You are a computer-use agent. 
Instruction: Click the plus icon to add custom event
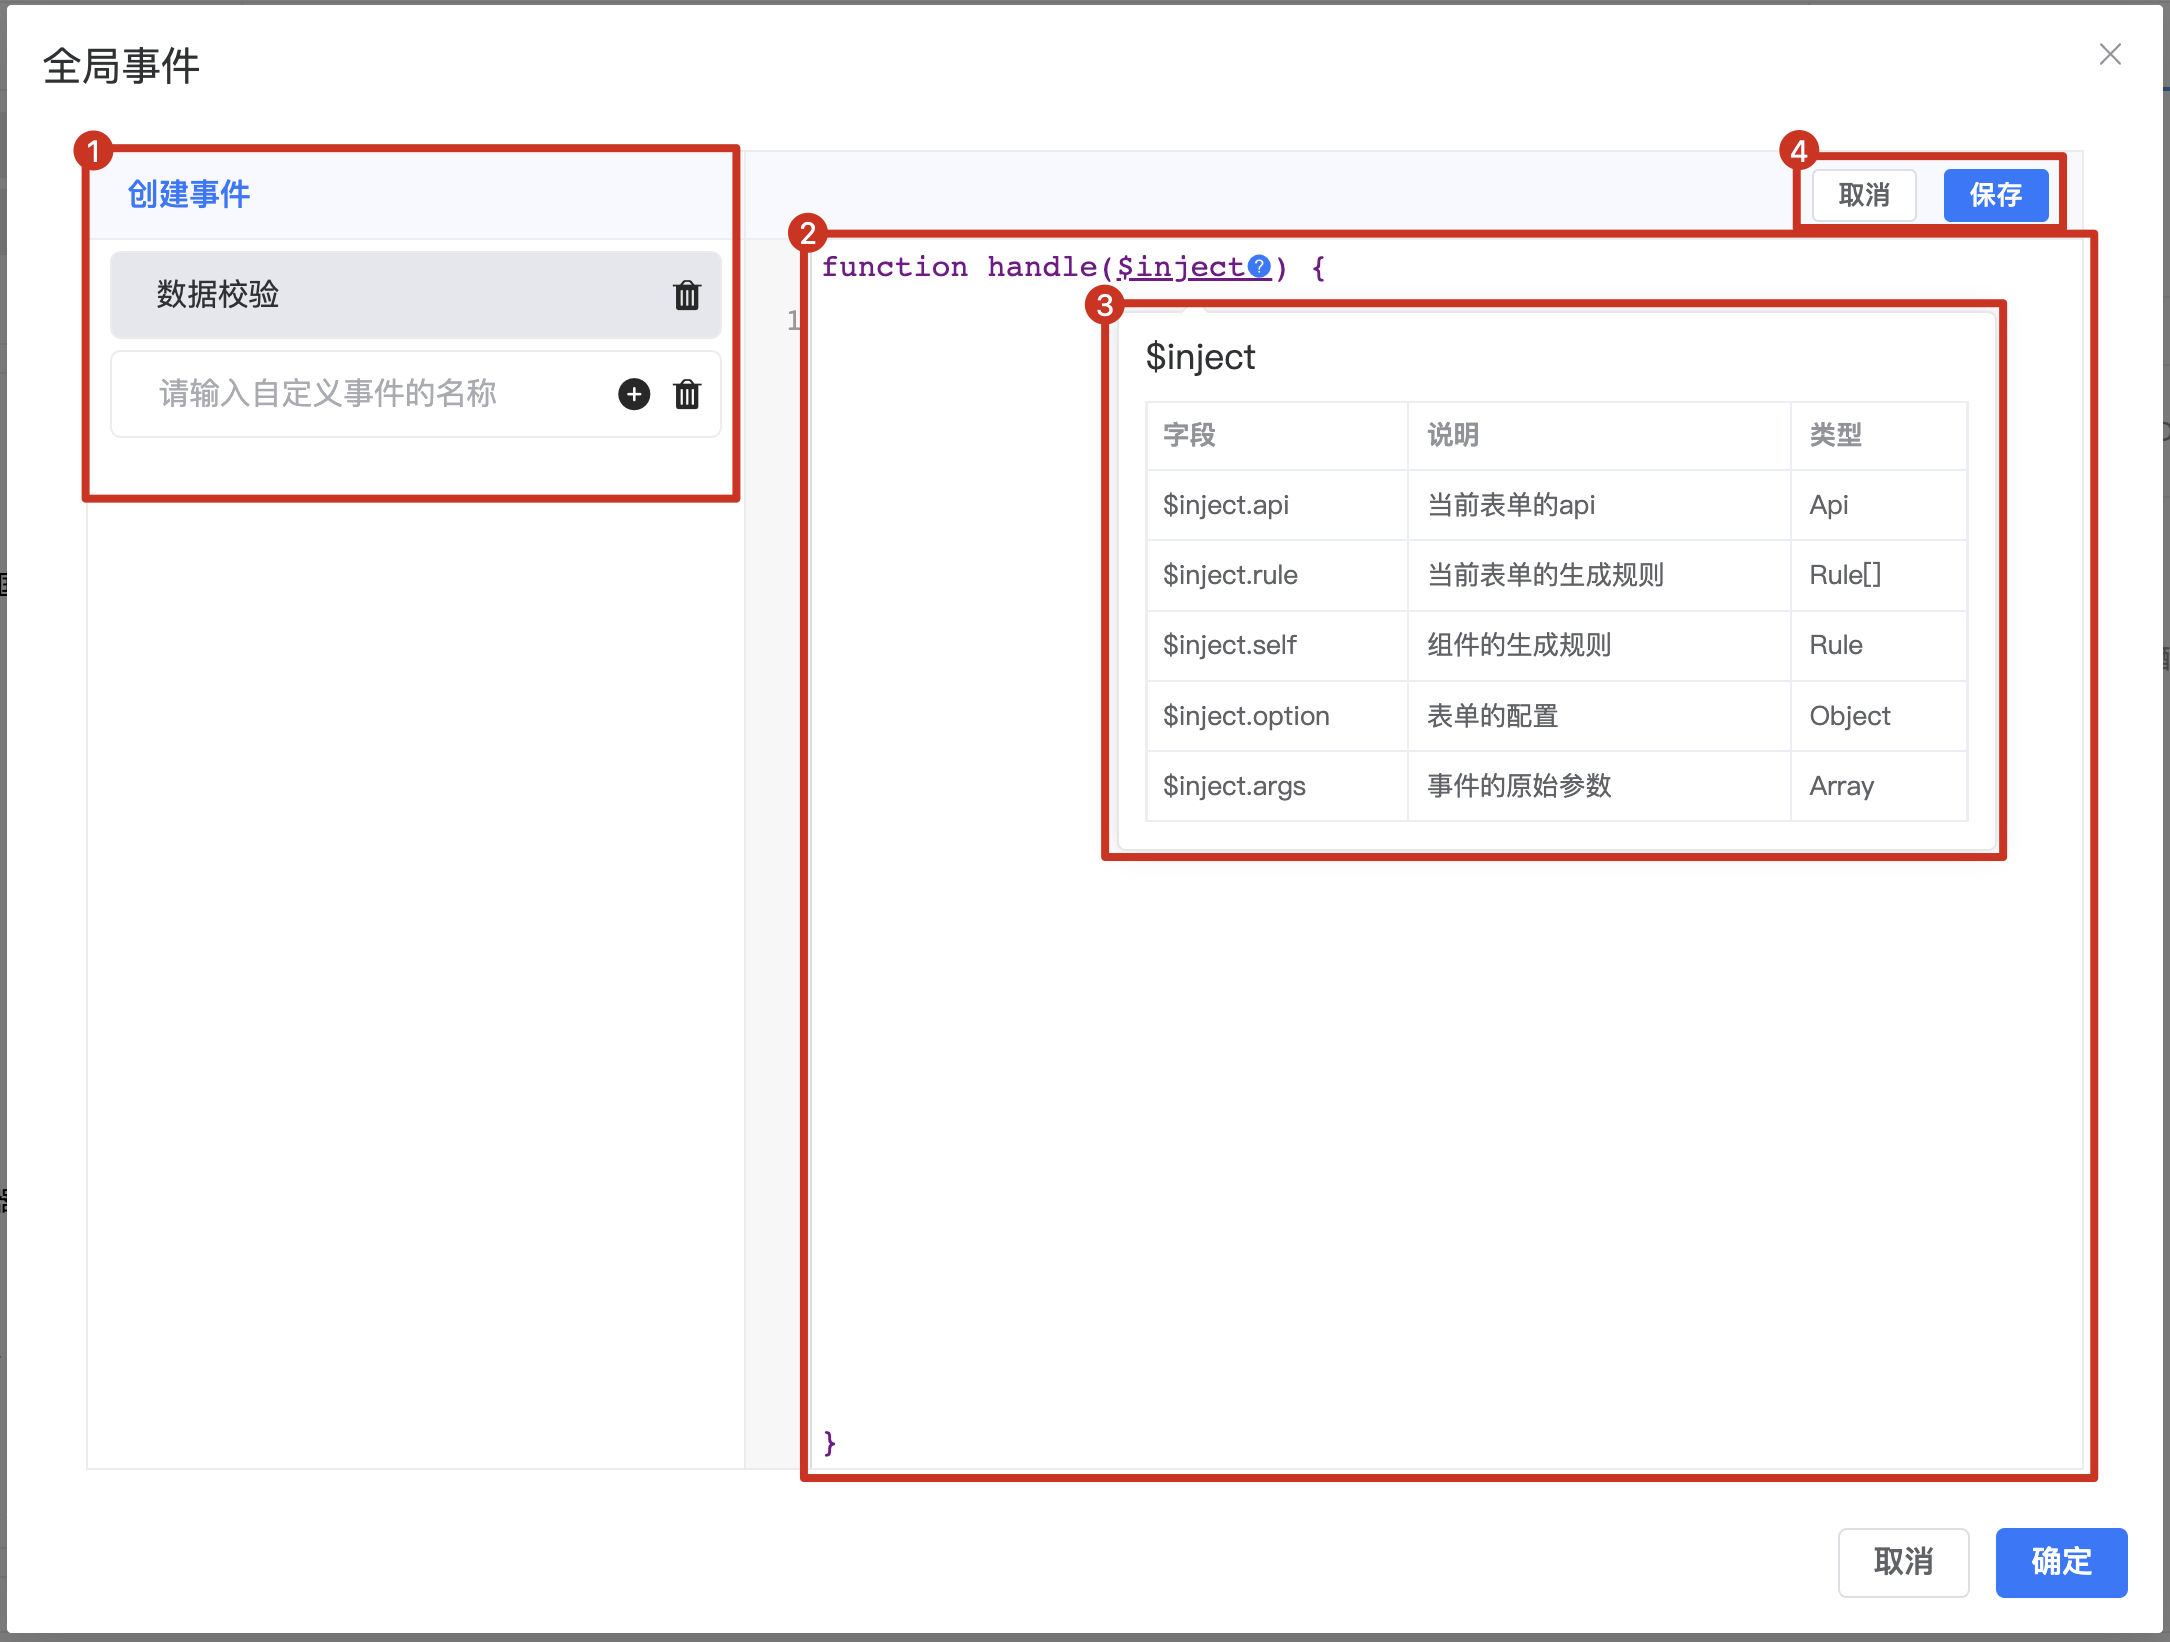pos(634,394)
